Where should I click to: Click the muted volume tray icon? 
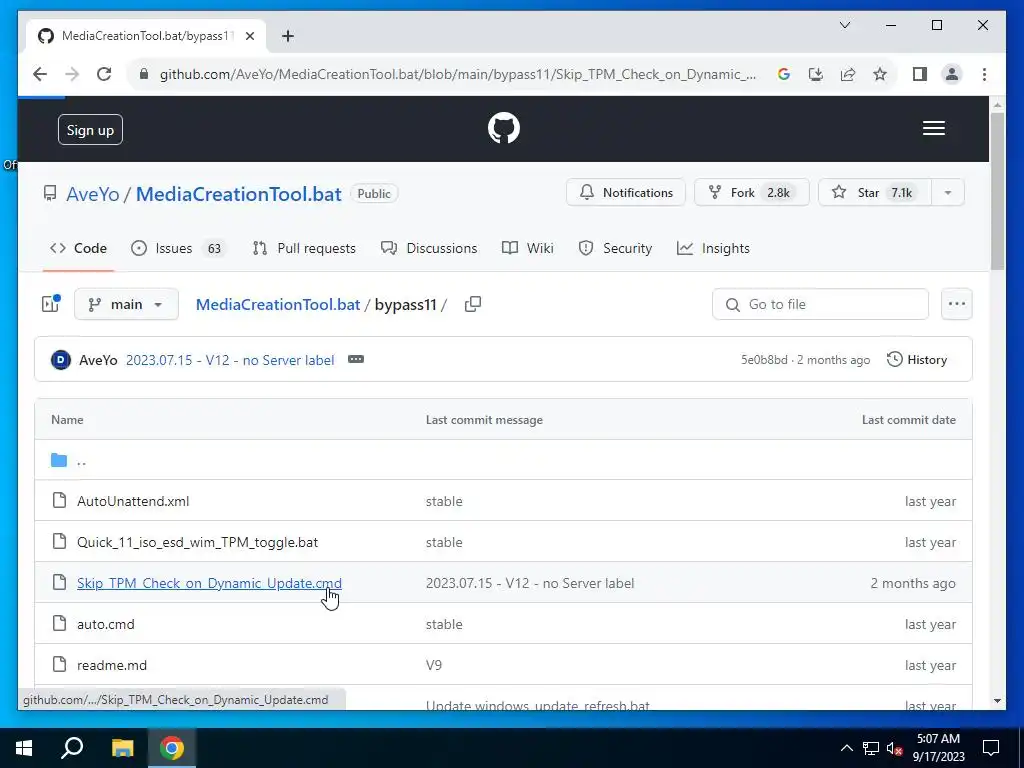[895, 748]
